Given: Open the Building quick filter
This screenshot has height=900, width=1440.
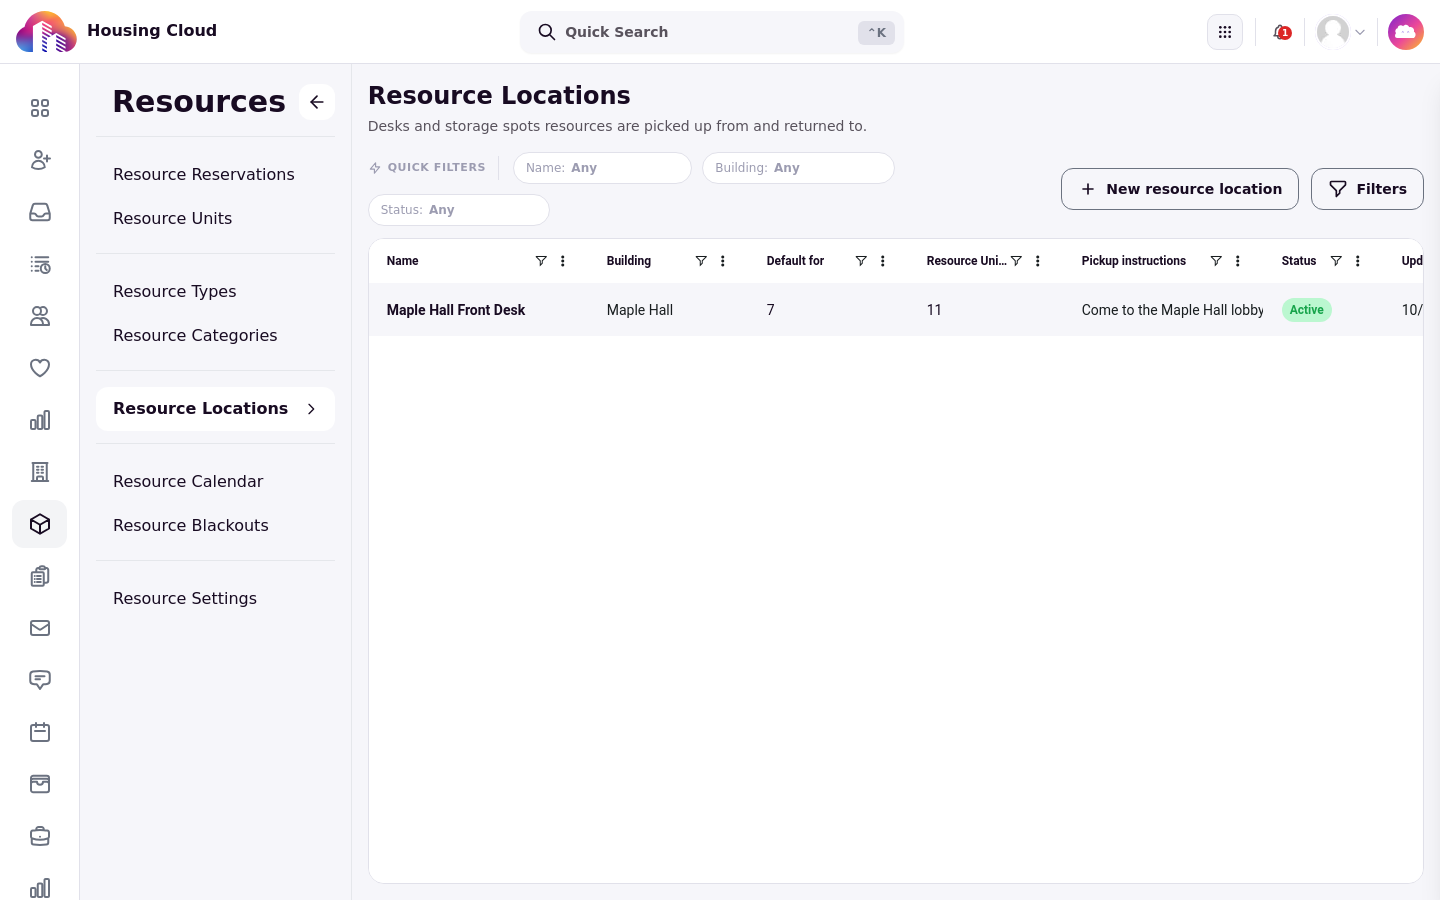Looking at the screenshot, I should tap(798, 168).
